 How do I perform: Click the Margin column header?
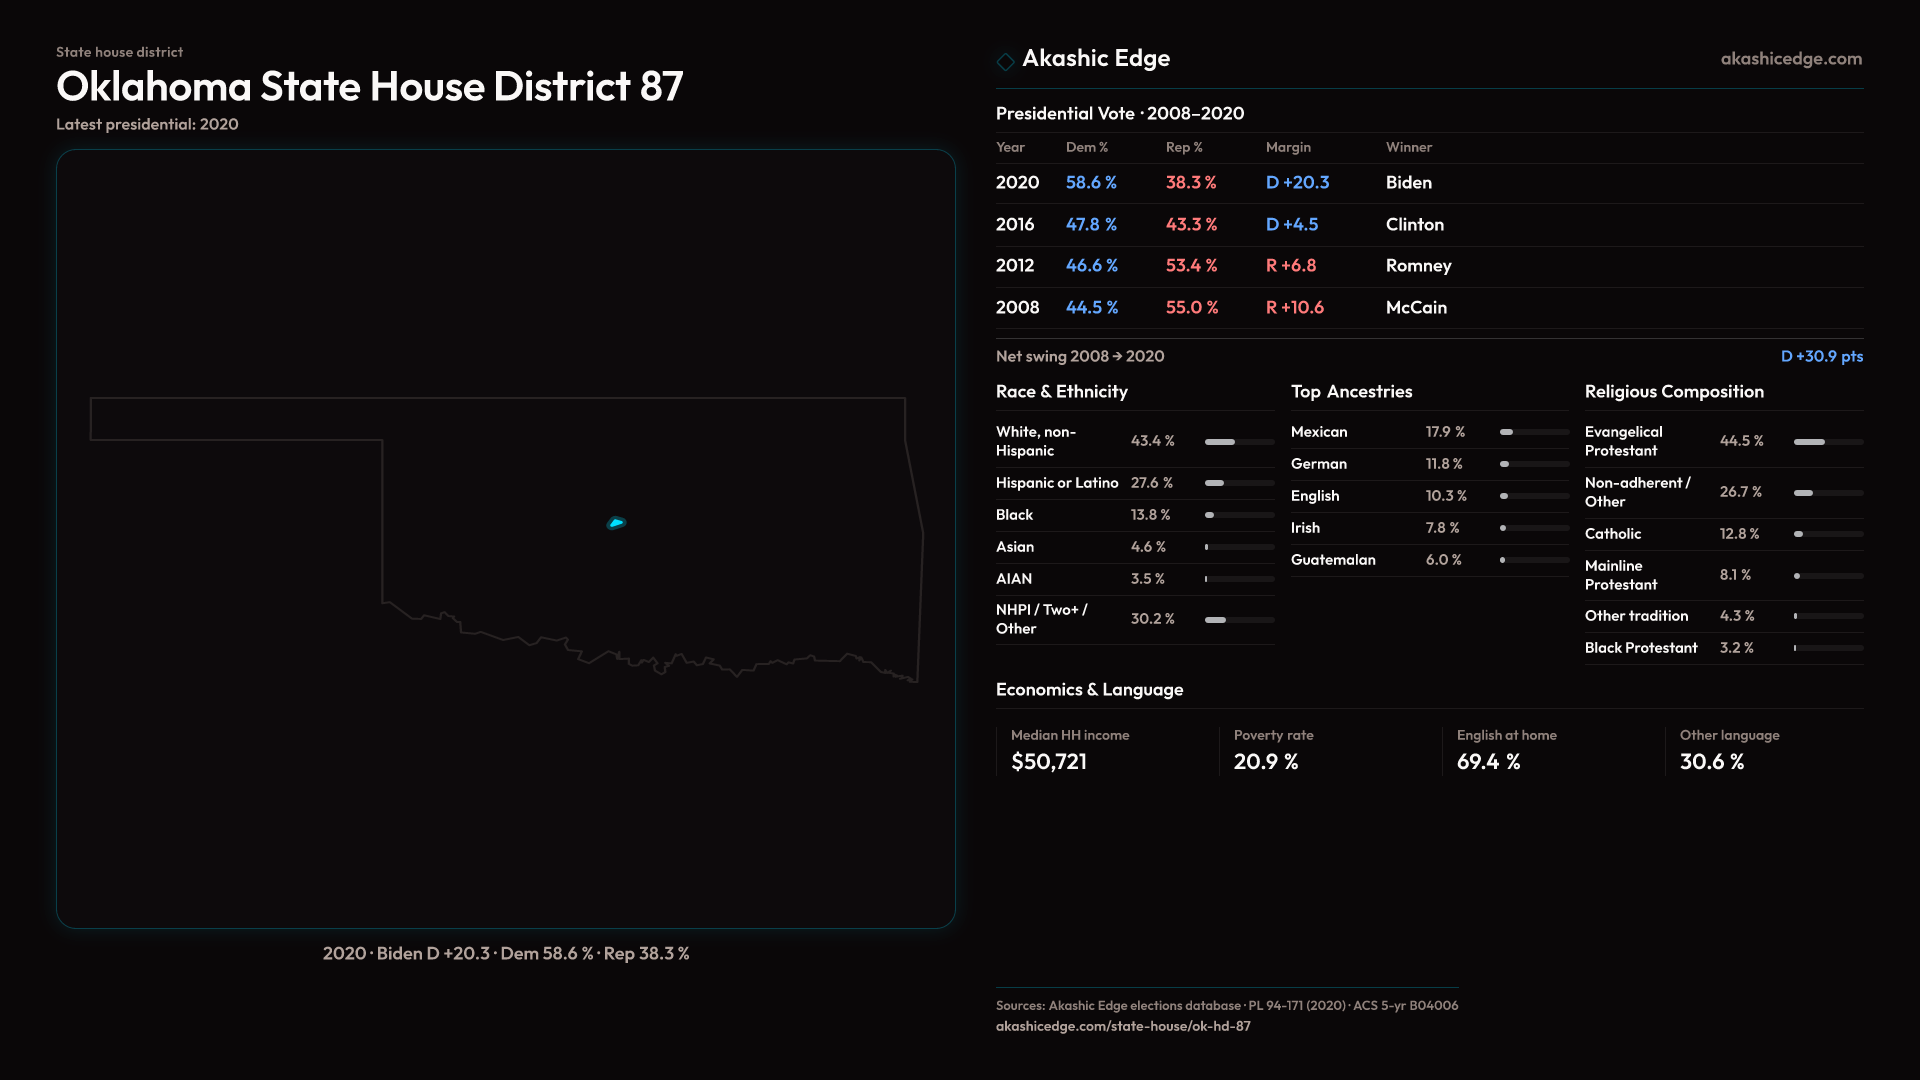(1288, 147)
